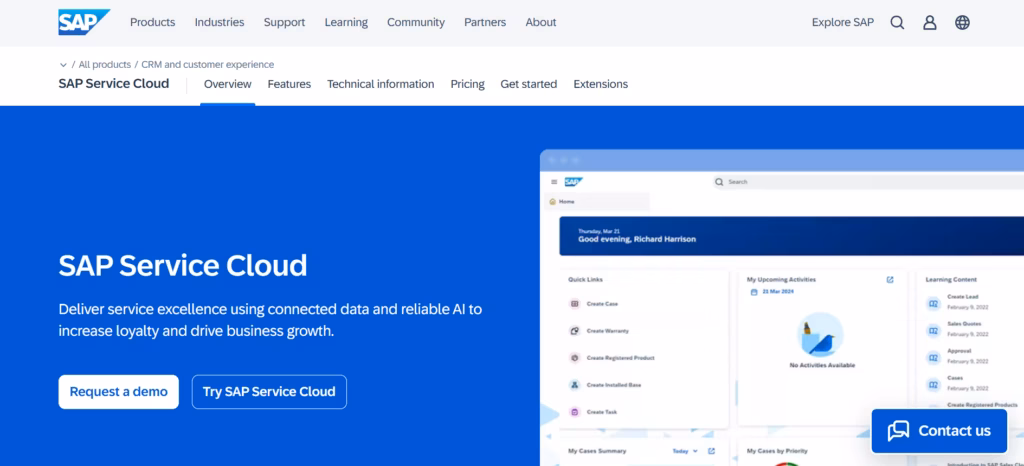This screenshot has width=1024, height=466.
Task: Click the Create Registered Product text in Quick Links
Action: (620, 358)
